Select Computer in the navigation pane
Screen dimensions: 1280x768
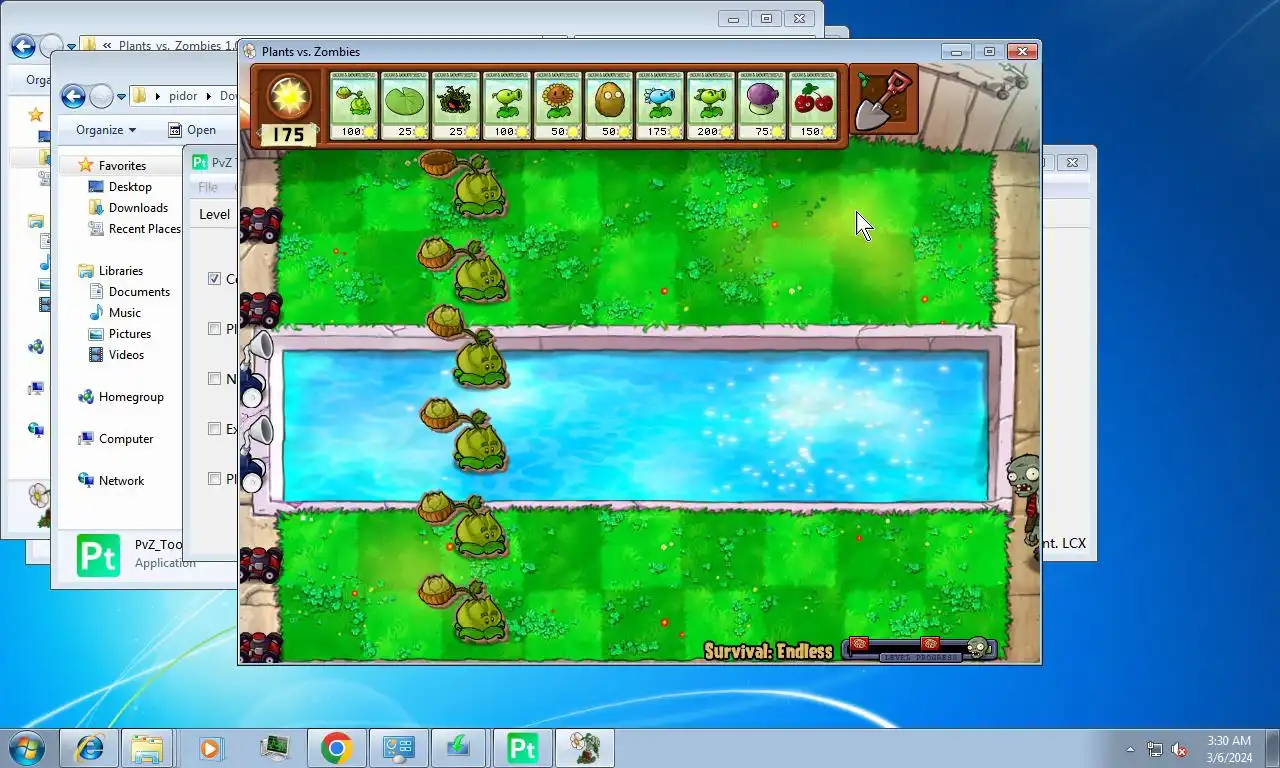click(126, 439)
